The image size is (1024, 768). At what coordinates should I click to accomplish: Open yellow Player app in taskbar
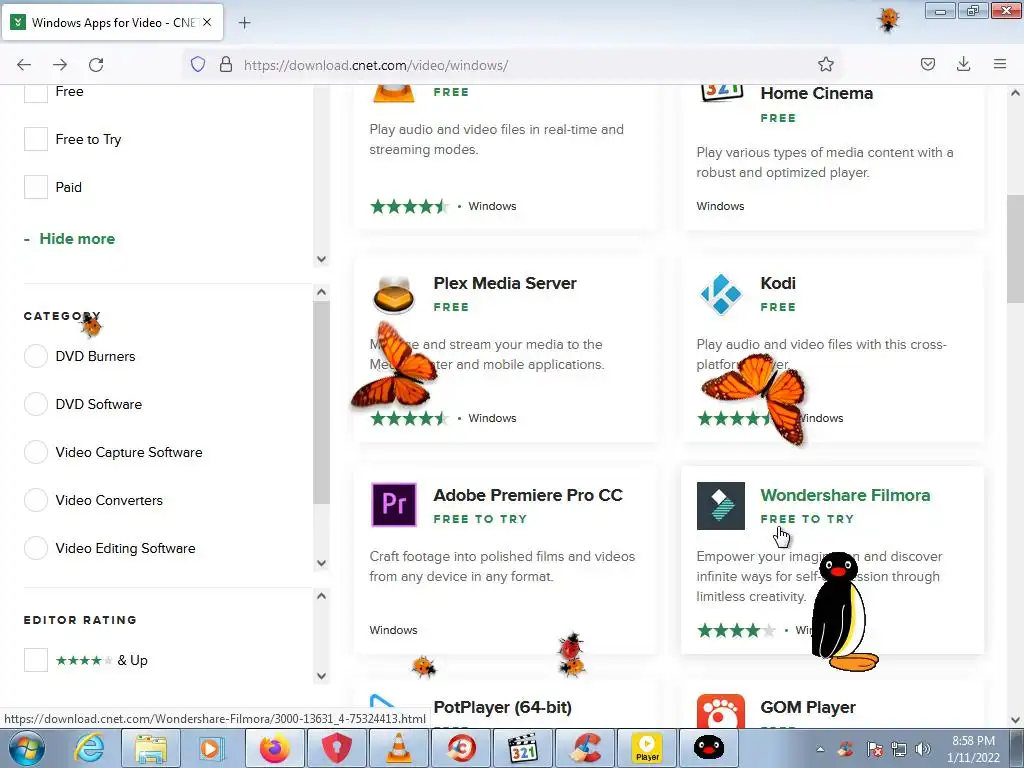647,748
